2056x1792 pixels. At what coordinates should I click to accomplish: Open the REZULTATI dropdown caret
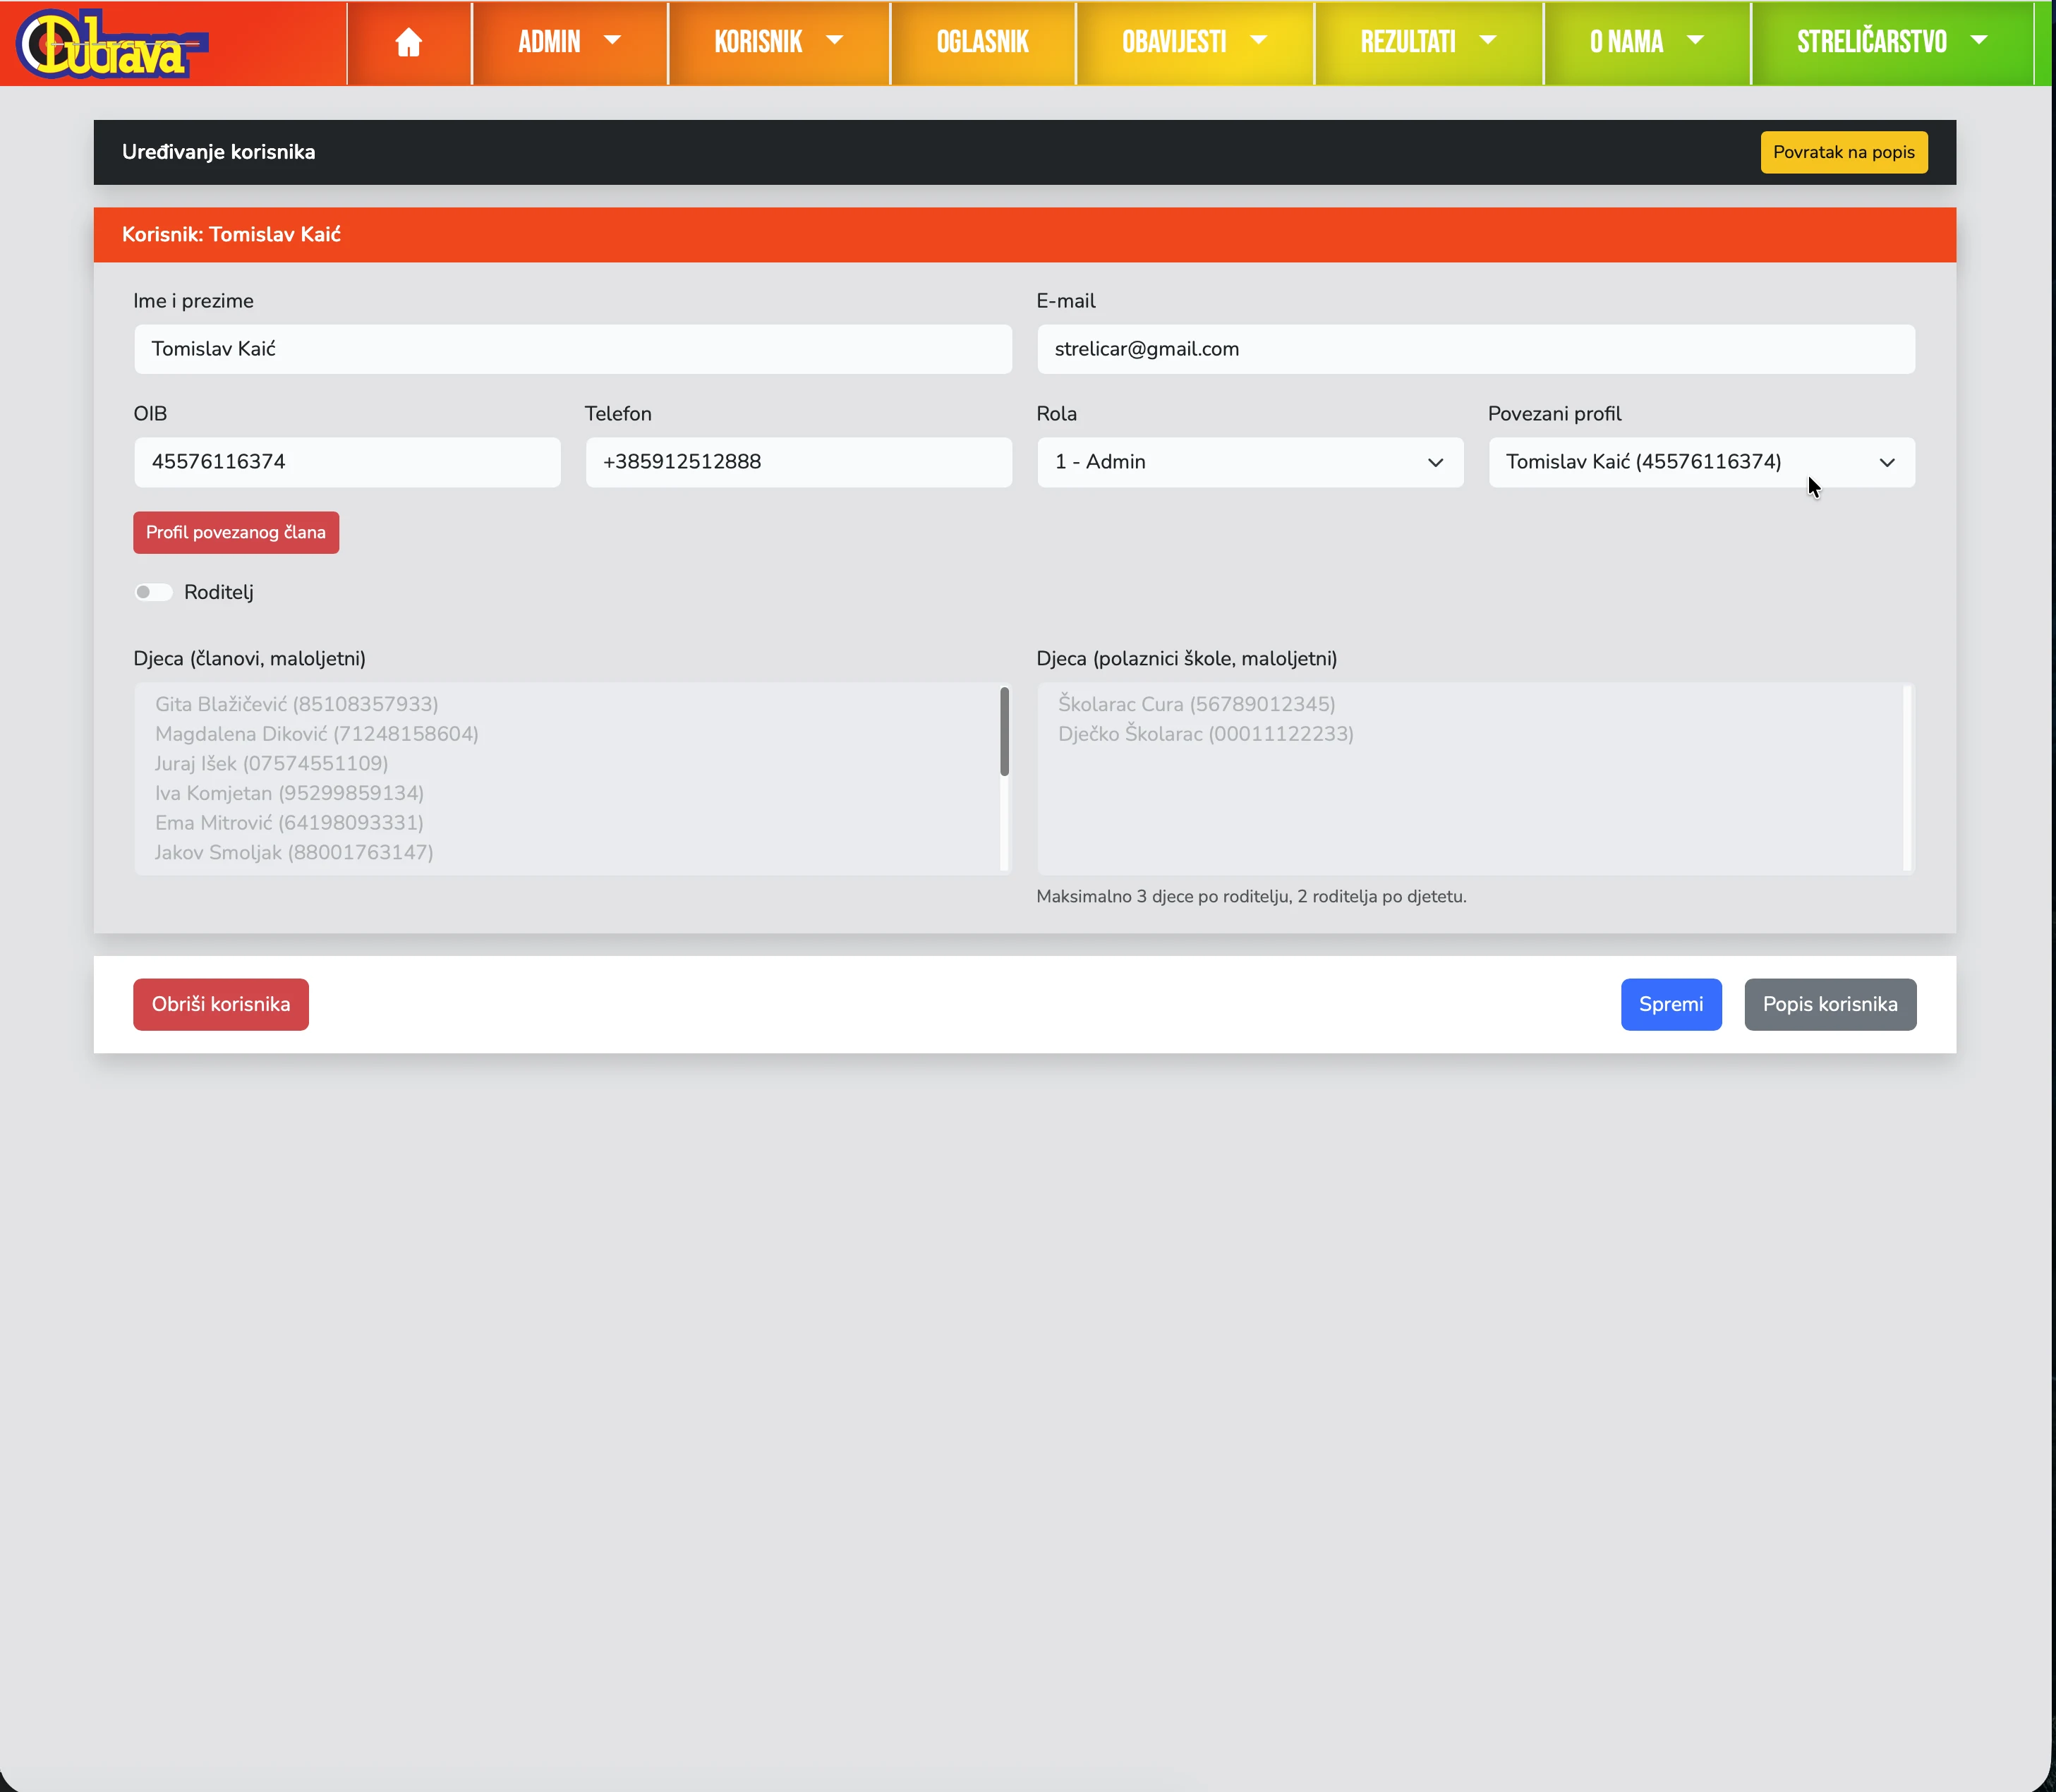click(x=1487, y=41)
